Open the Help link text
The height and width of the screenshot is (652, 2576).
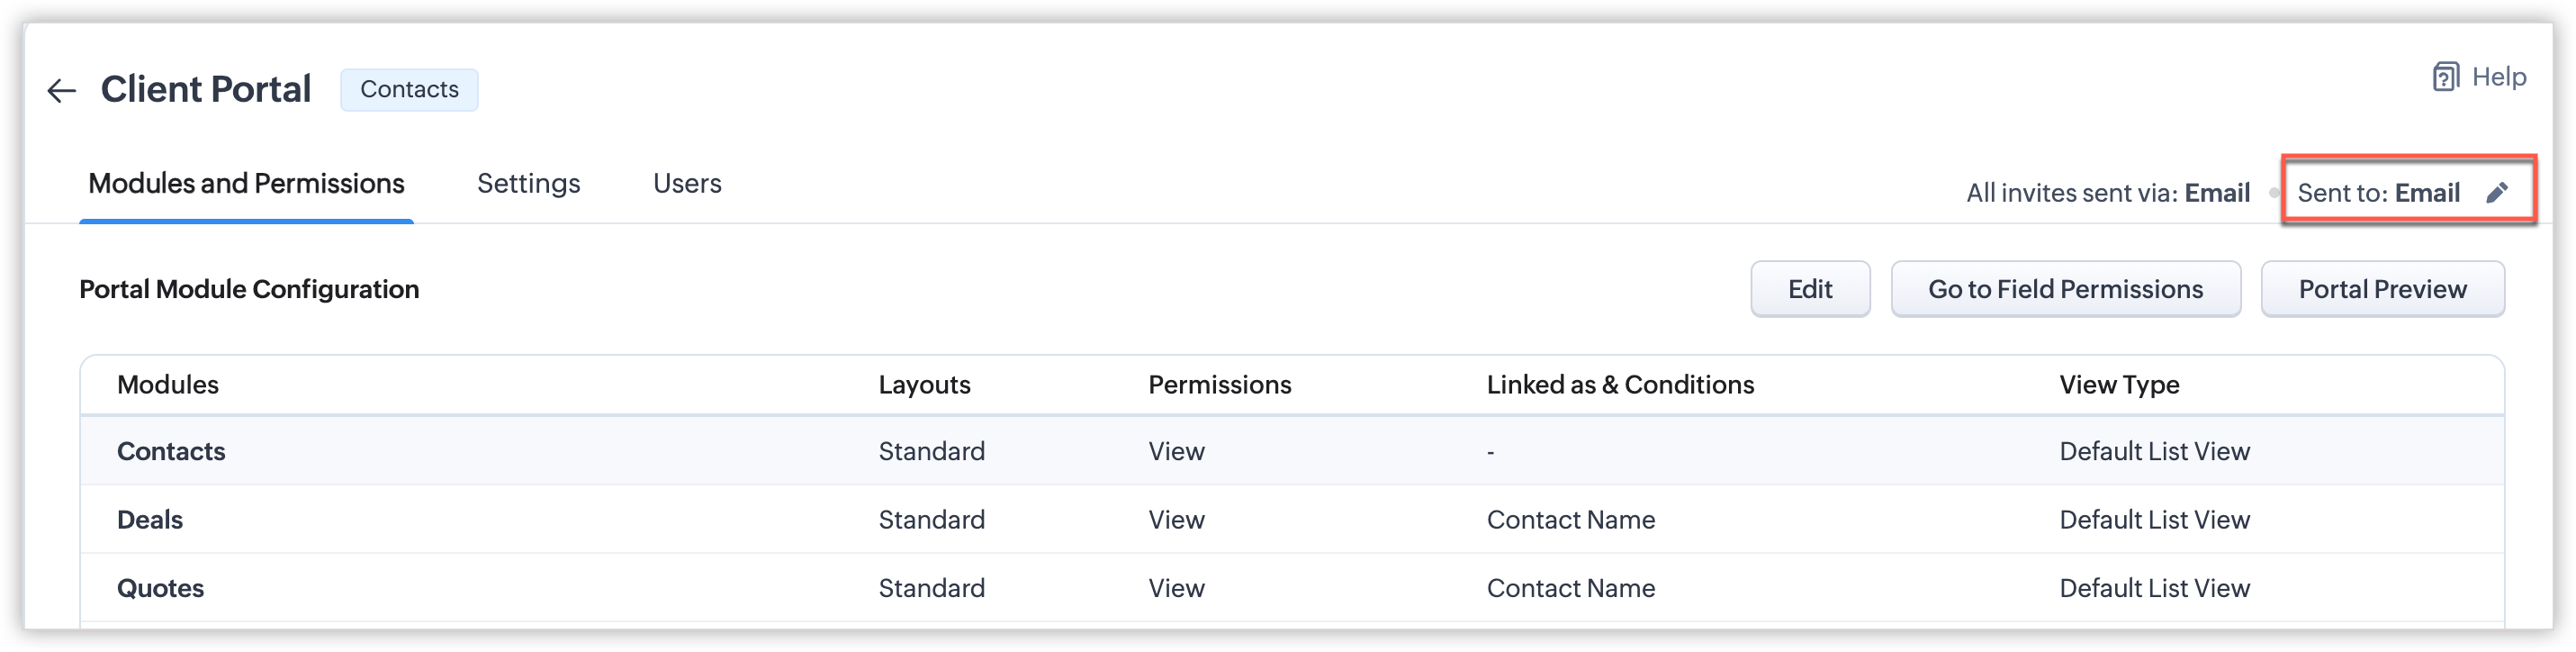point(2498,77)
